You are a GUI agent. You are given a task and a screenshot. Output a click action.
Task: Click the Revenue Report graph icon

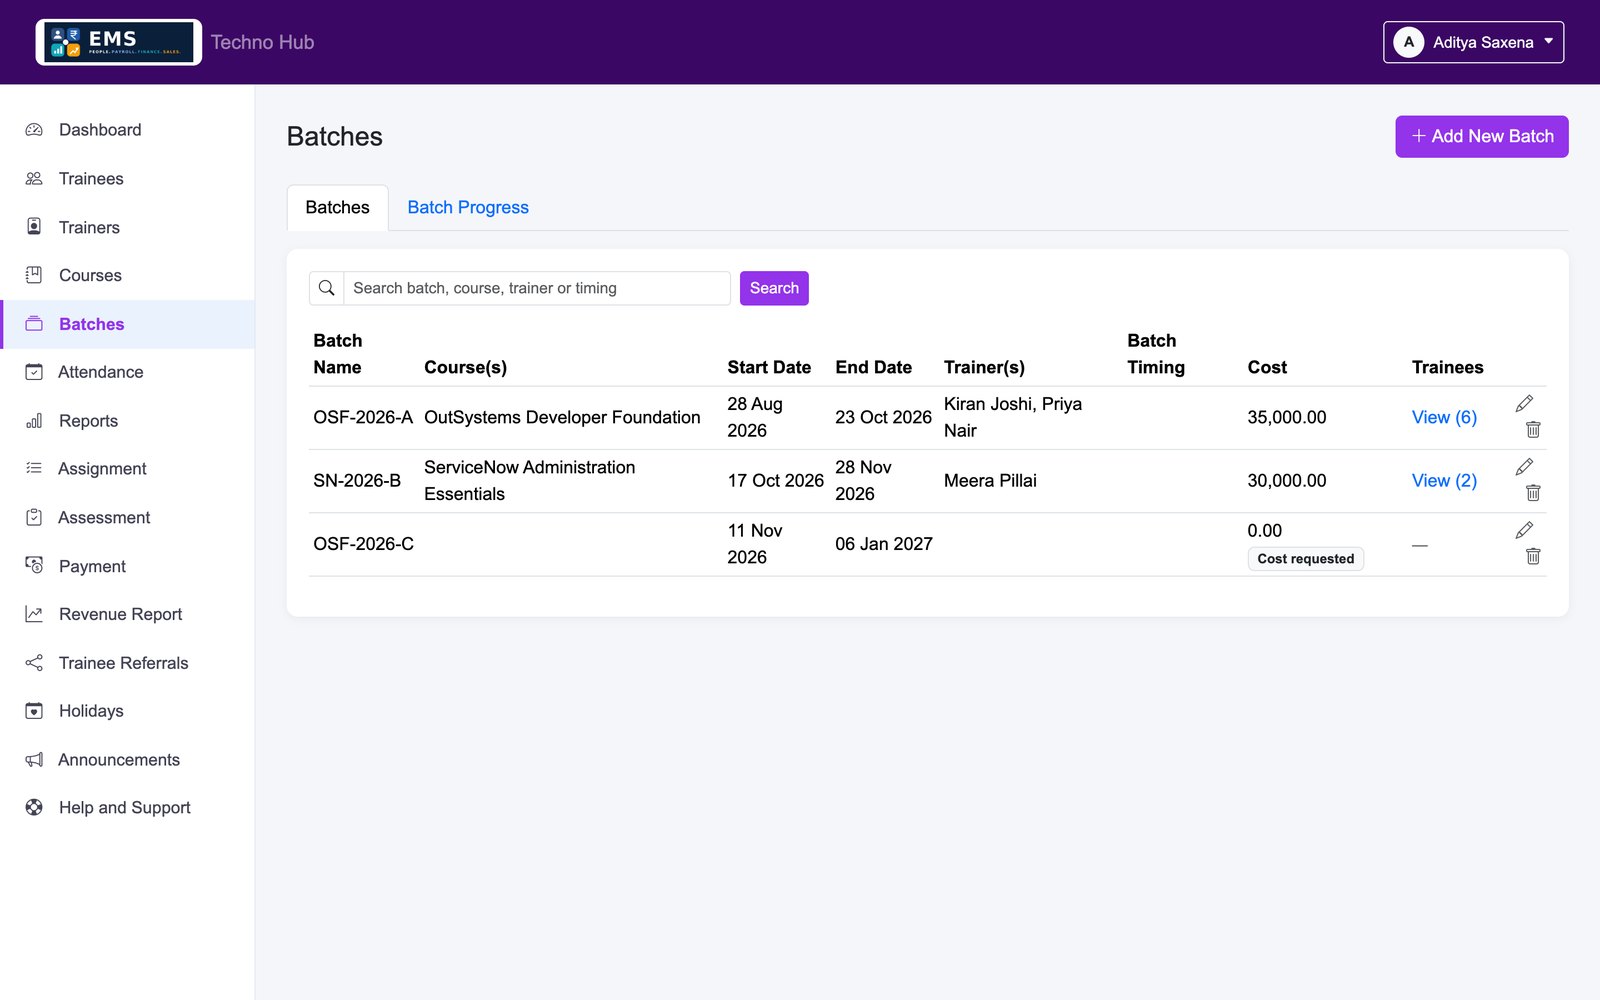[x=34, y=614]
